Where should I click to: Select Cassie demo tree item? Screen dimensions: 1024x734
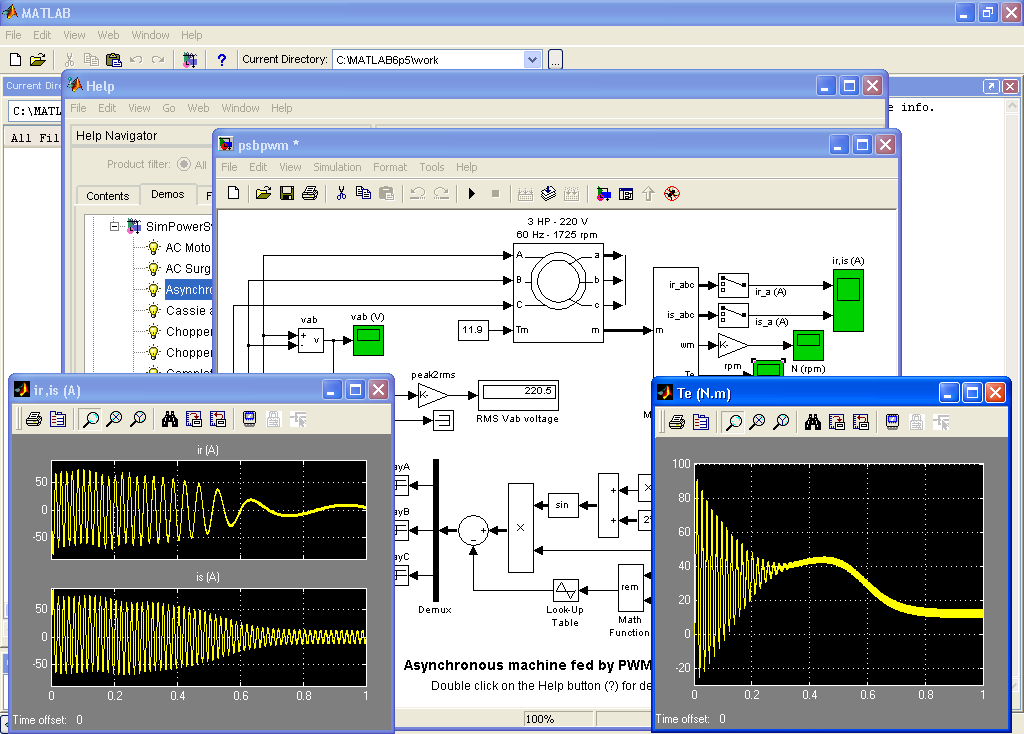tap(189, 310)
